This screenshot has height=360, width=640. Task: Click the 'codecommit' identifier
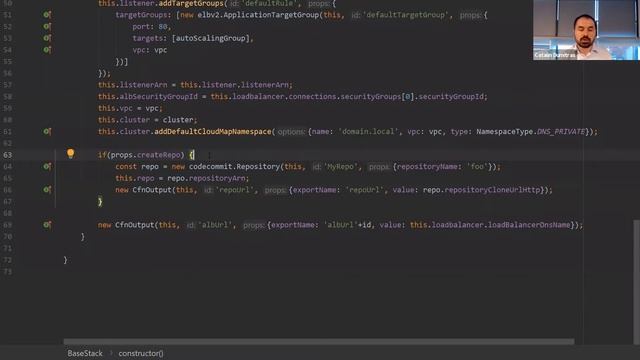(x=211, y=167)
